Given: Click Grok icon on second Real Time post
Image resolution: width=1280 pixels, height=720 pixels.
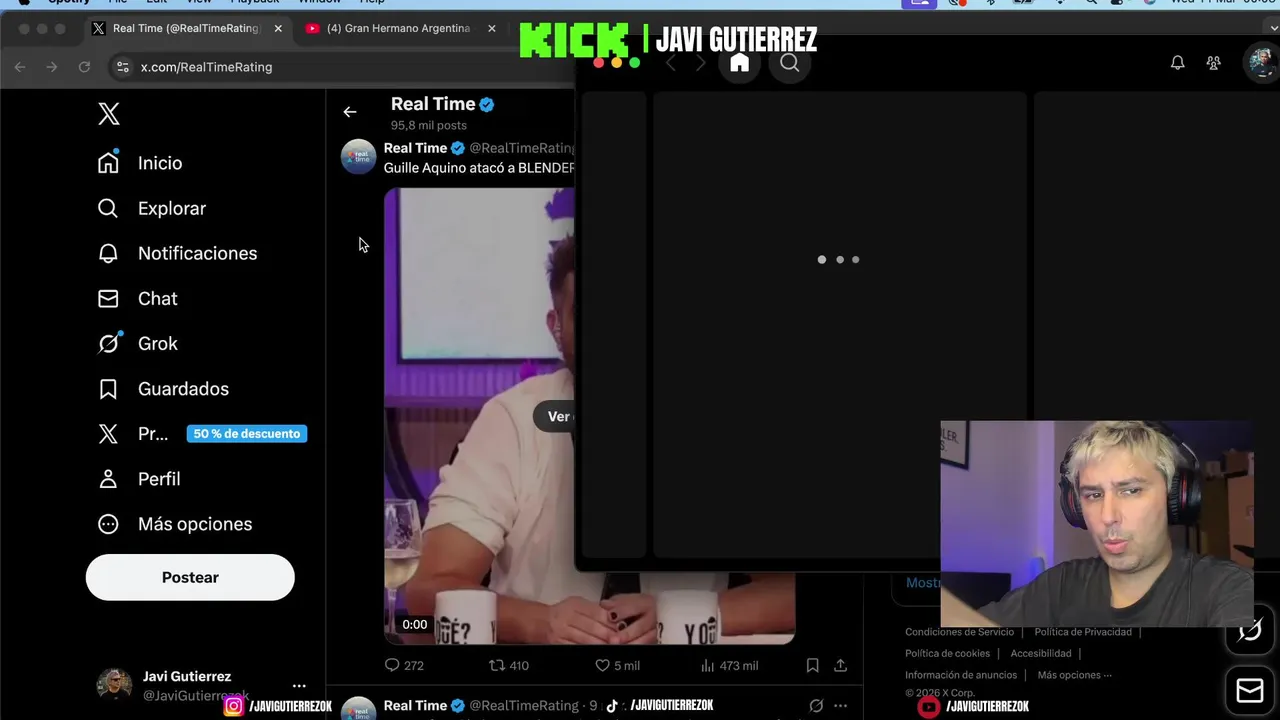Looking at the screenshot, I should [x=816, y=706].
